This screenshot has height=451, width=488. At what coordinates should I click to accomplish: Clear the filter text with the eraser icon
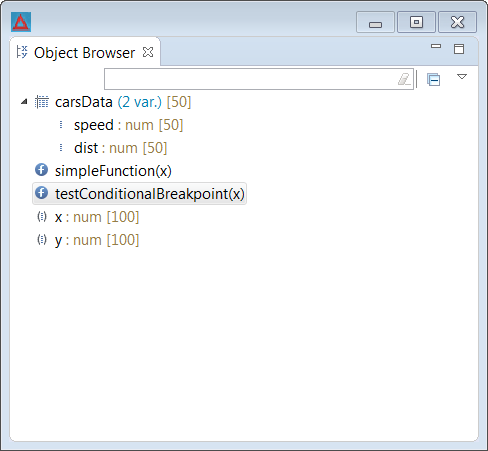(x=404, y=79)
